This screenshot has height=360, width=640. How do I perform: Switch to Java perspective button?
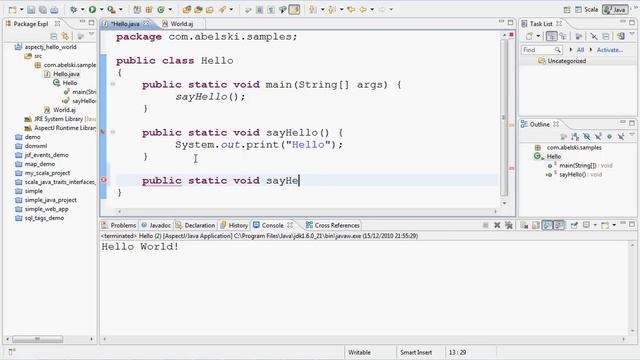coord(616,9)
